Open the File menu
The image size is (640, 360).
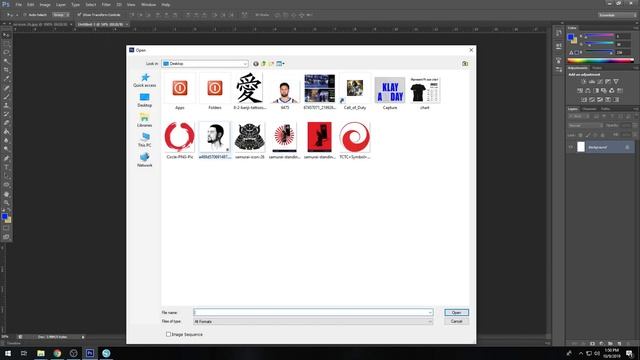point(18,4)
